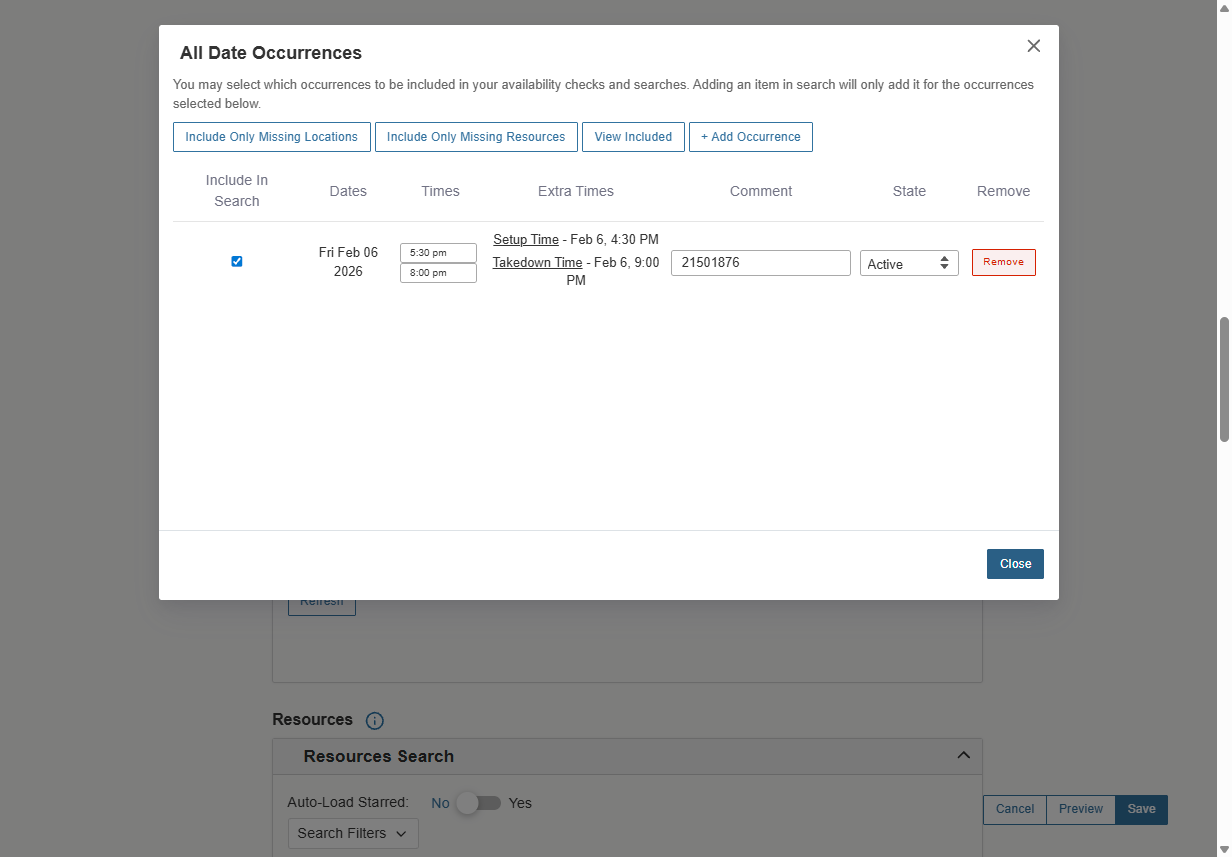Uncheck Include In Search for Fri Feb 06

pyautogui.click(x=237, y=261)
